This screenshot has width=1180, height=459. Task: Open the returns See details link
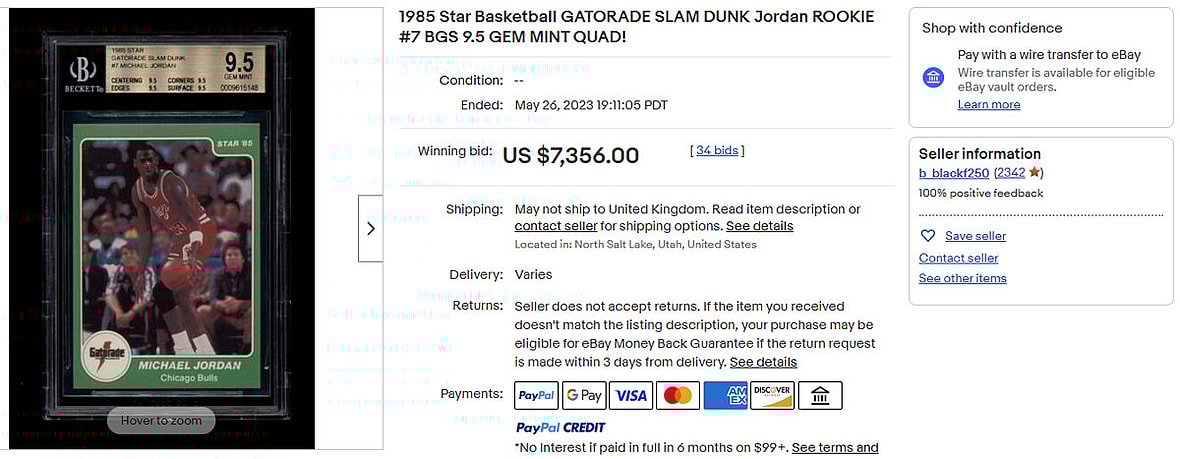tap(763, 362)
